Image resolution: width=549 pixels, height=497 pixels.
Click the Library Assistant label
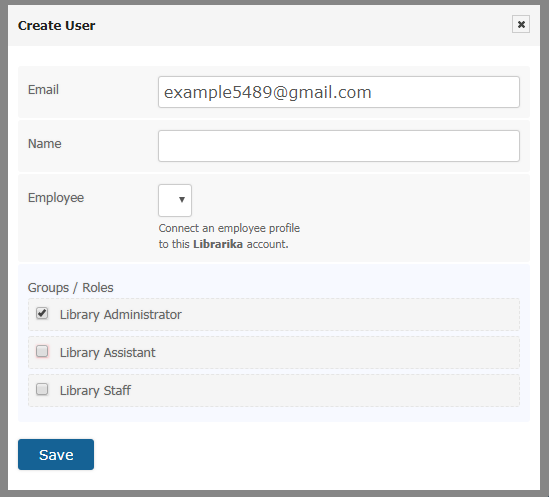point(107,352)
